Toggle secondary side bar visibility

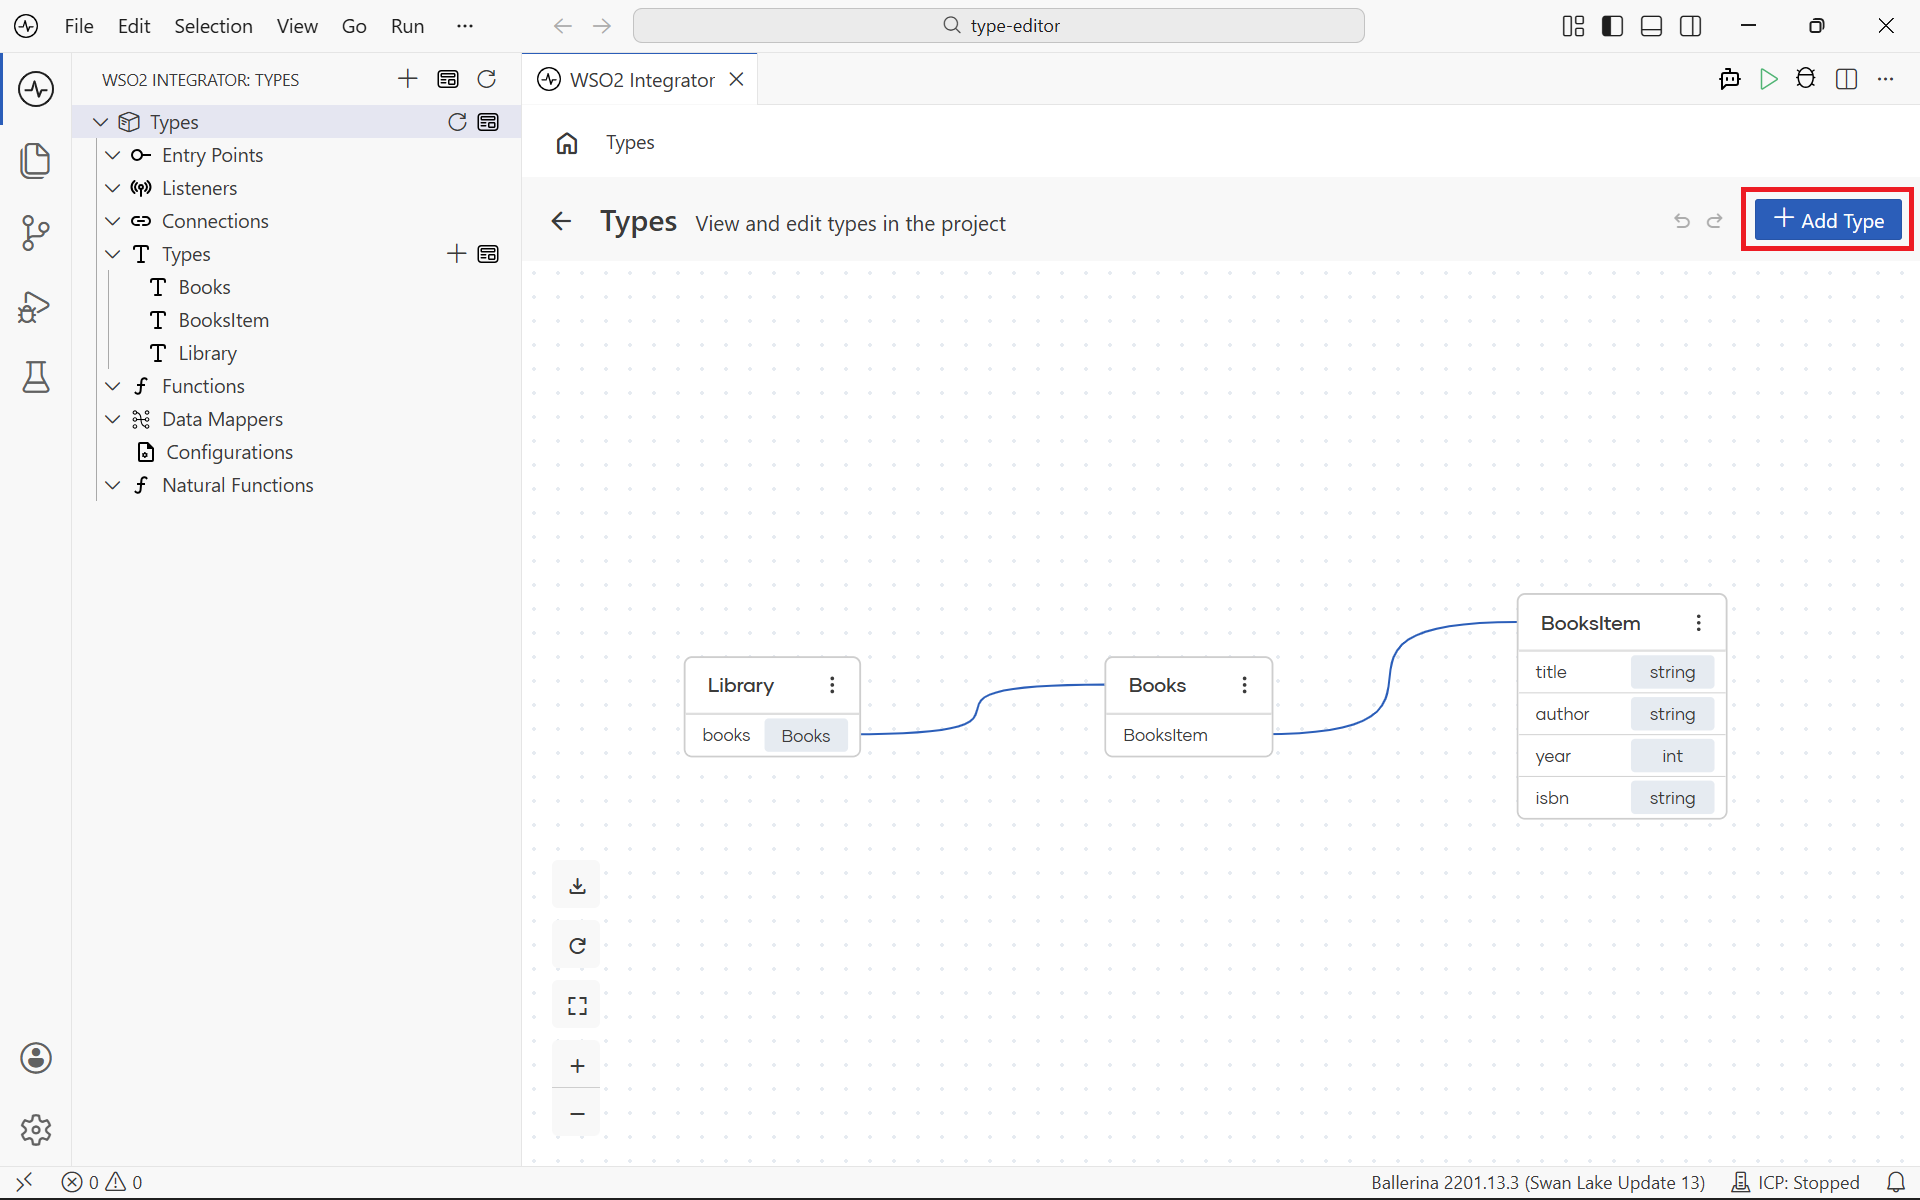(1691, 26)
